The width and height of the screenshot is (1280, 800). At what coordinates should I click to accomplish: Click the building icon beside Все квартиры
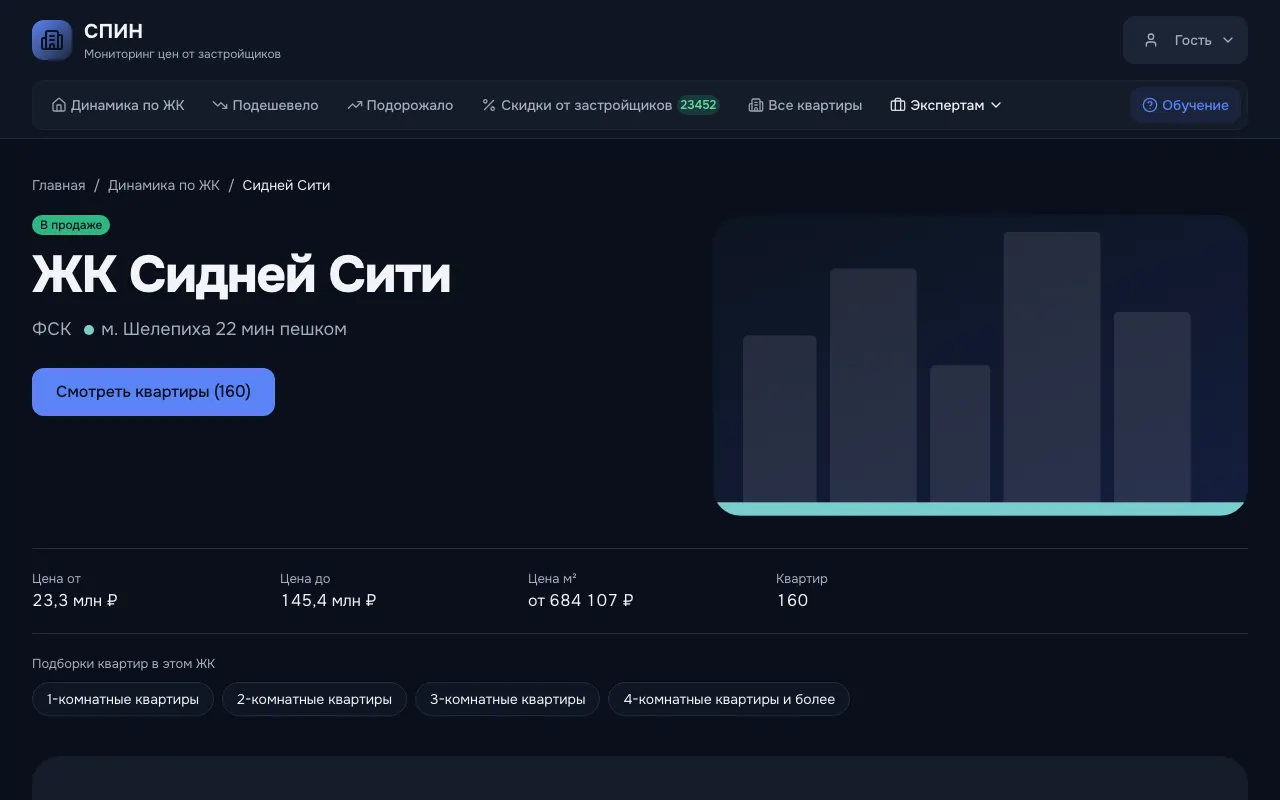point(756,105)
